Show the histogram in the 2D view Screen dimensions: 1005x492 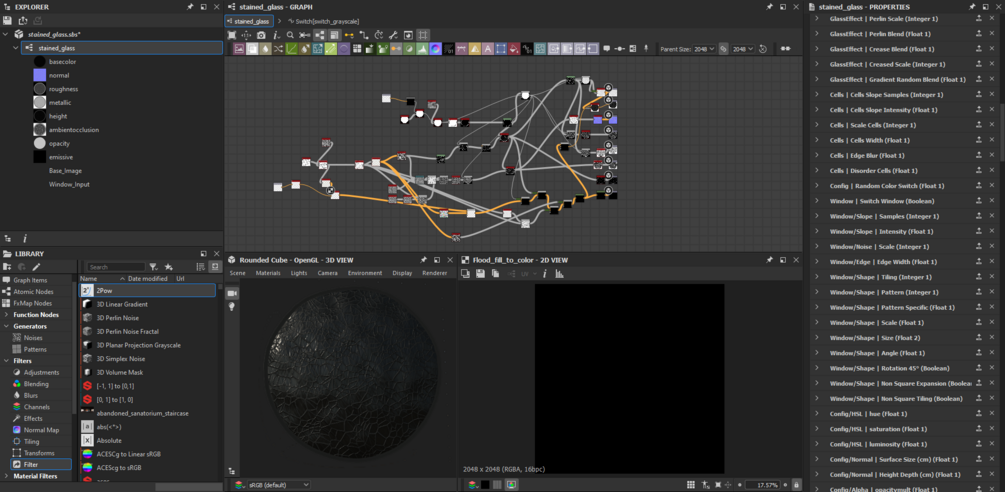[559, 273]
